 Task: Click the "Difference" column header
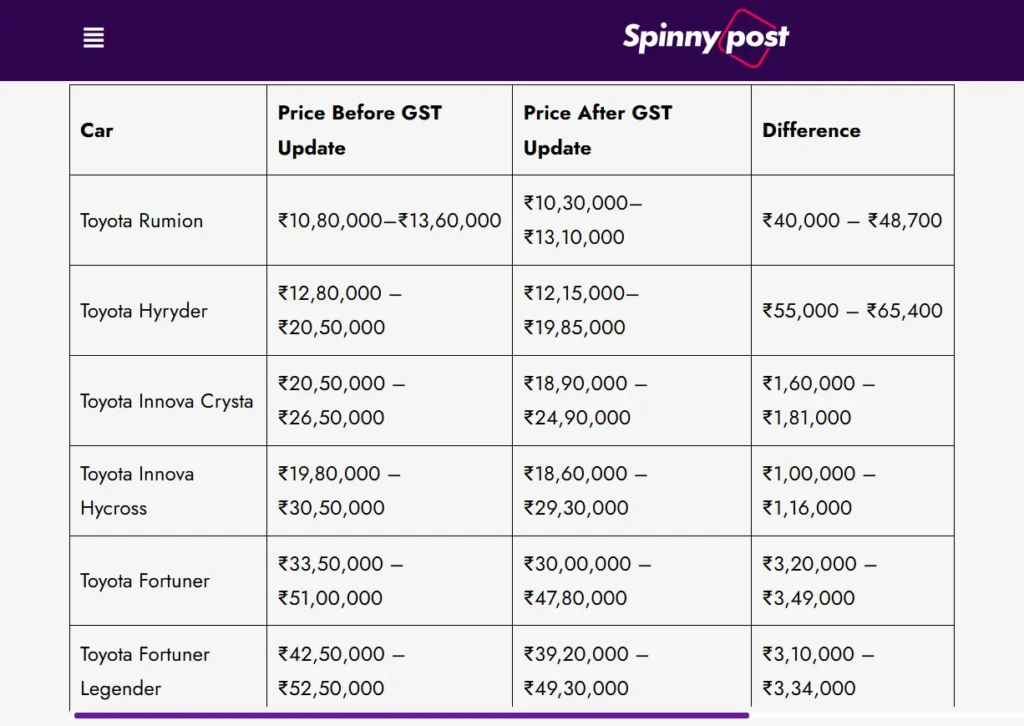click(811, 131)
